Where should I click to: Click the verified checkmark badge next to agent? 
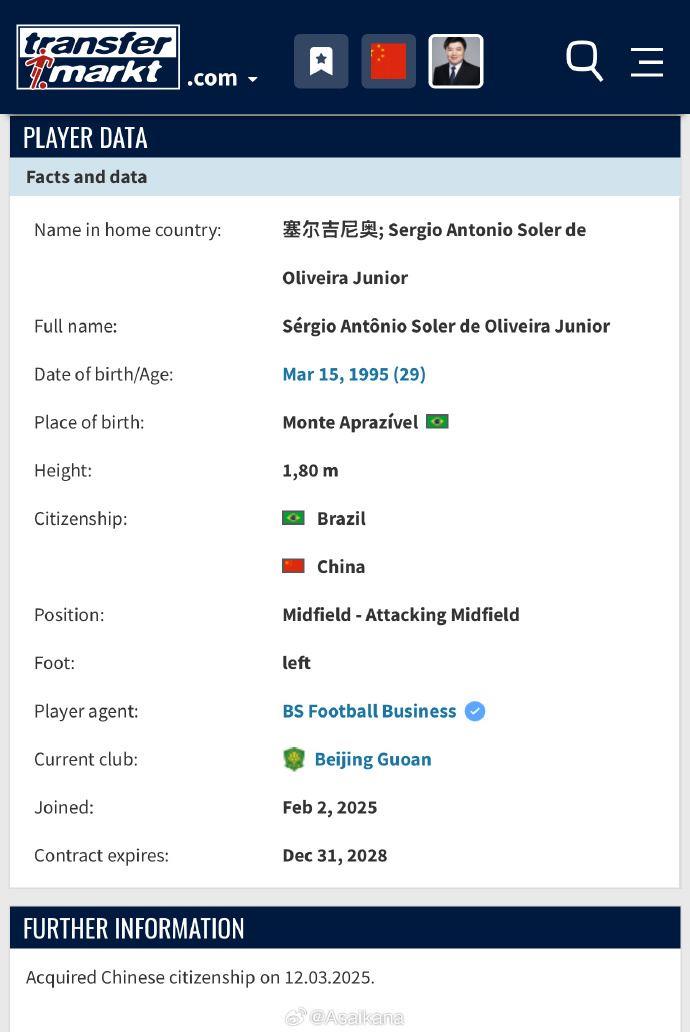click(x=475, y=711)
